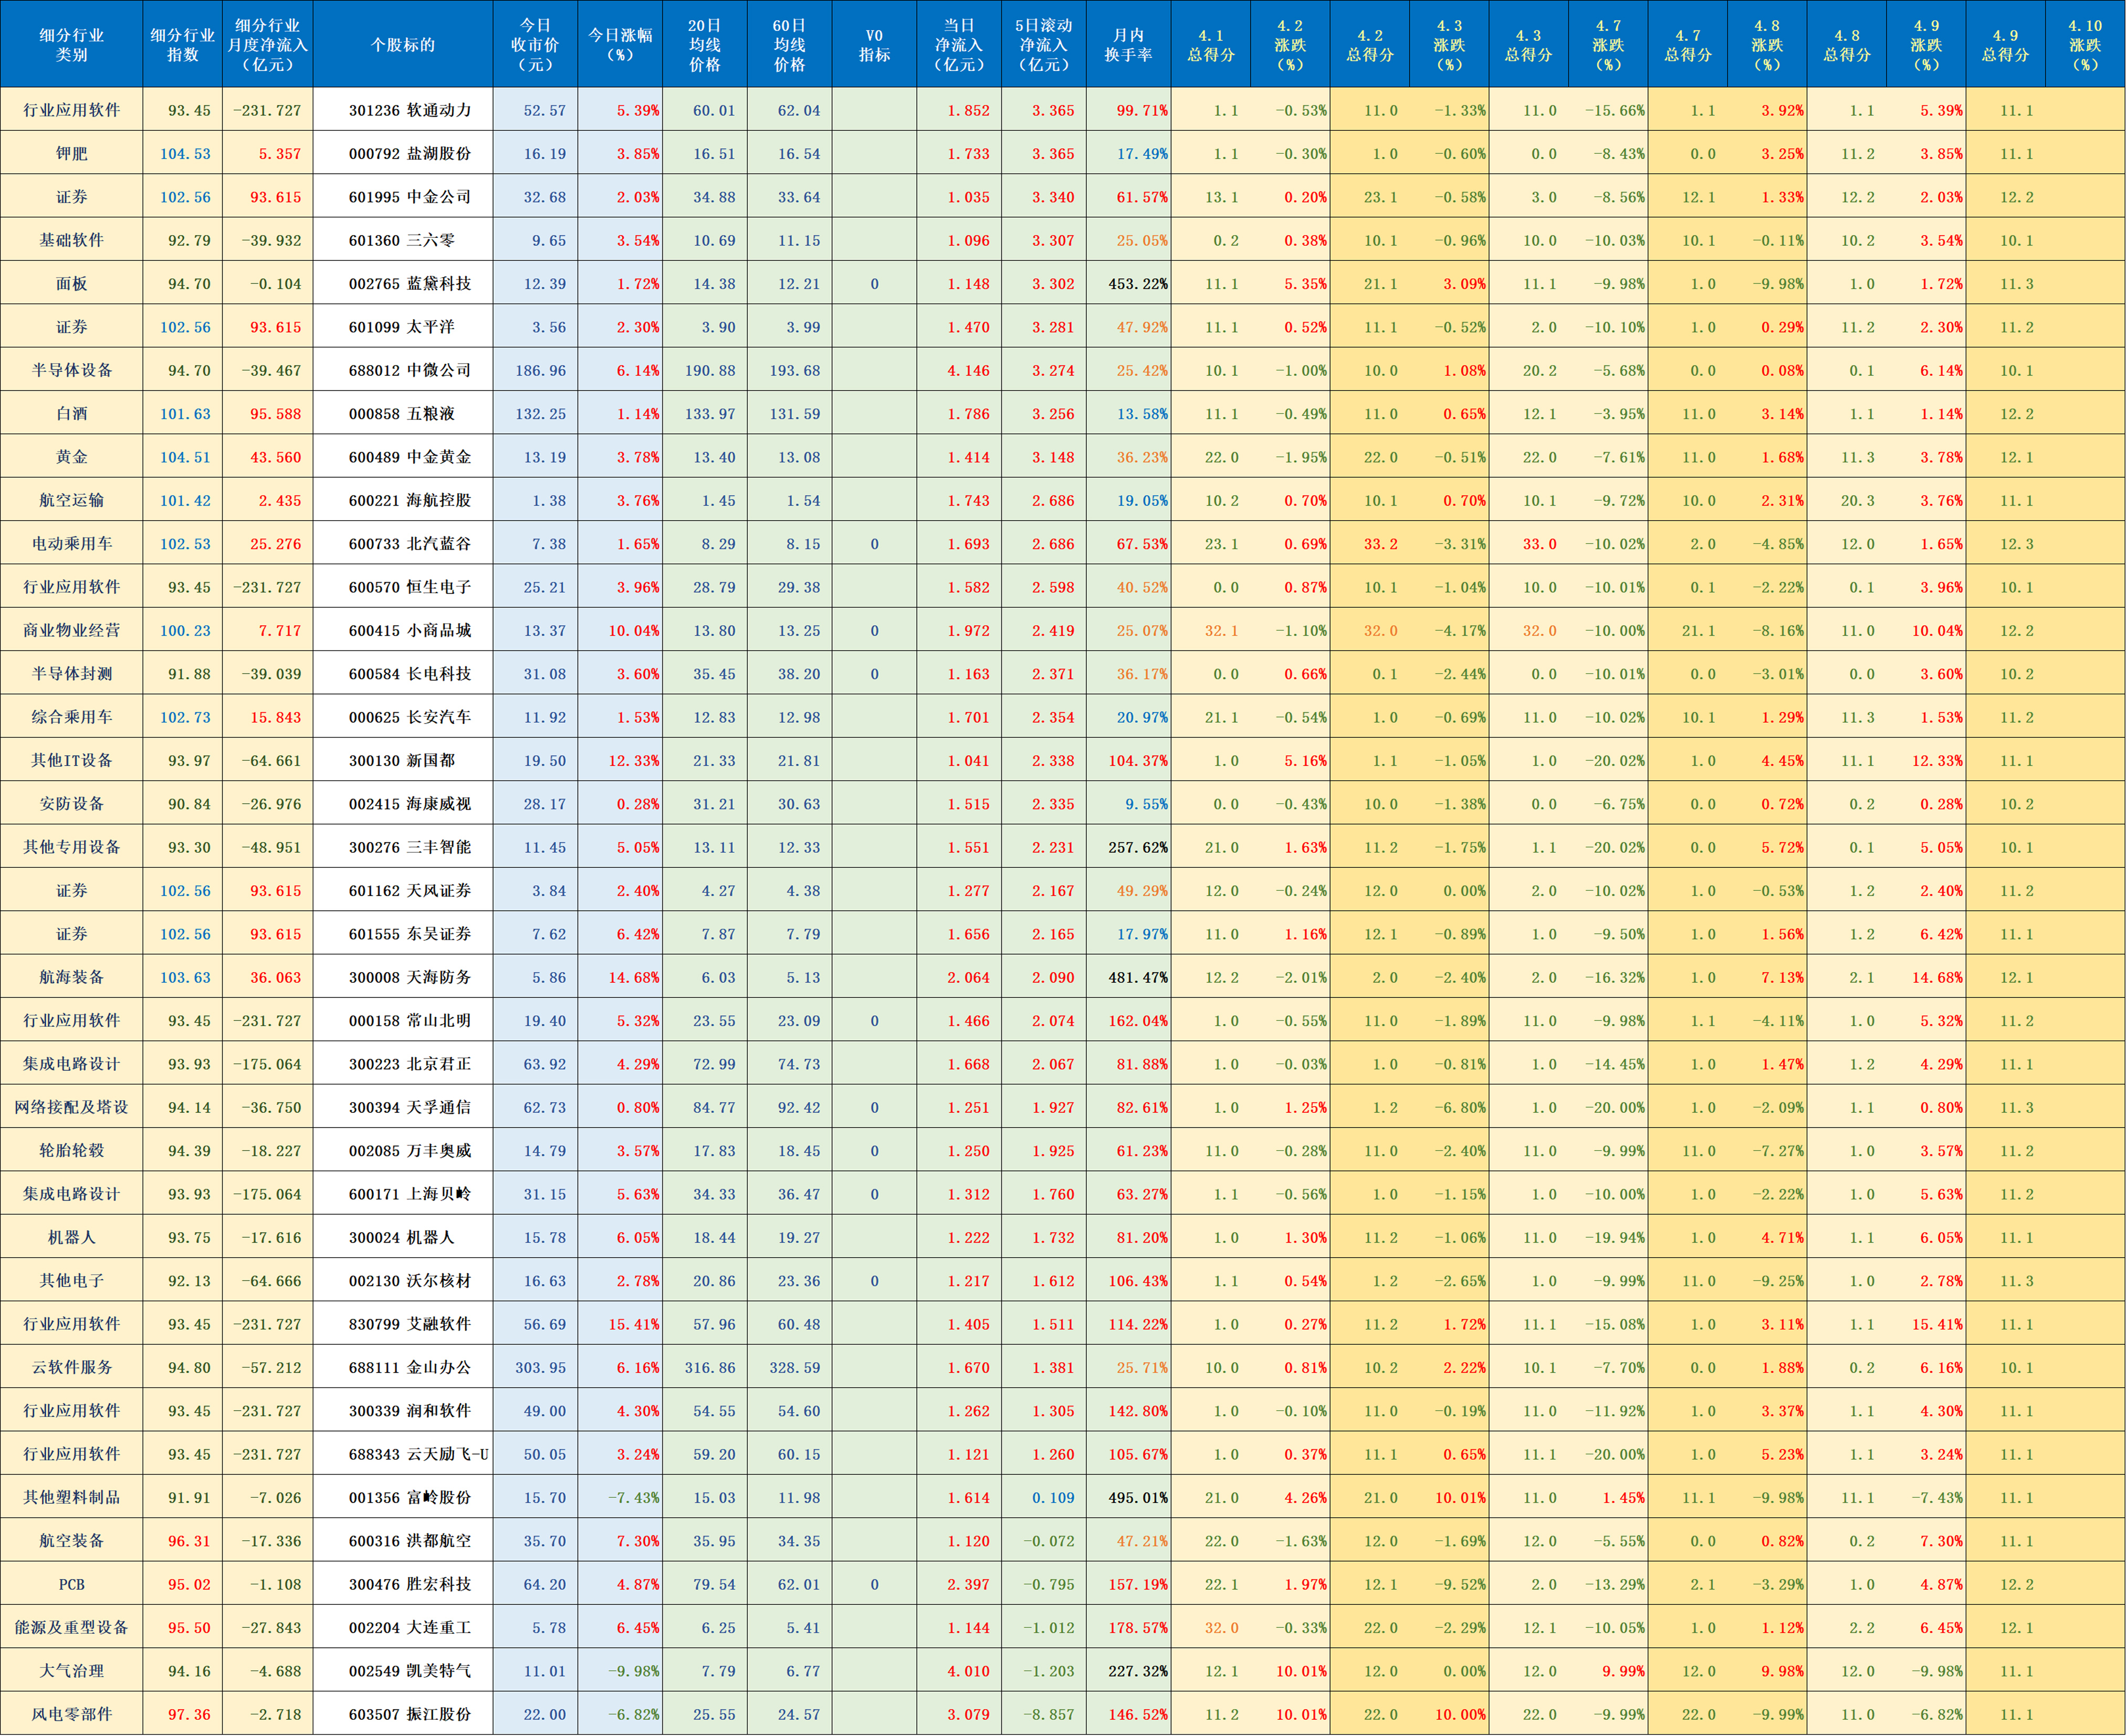Viewport: 2126px width, 1736px height.
Task: Click stock cell 600570 恒生电子
Action: point(403,587)
